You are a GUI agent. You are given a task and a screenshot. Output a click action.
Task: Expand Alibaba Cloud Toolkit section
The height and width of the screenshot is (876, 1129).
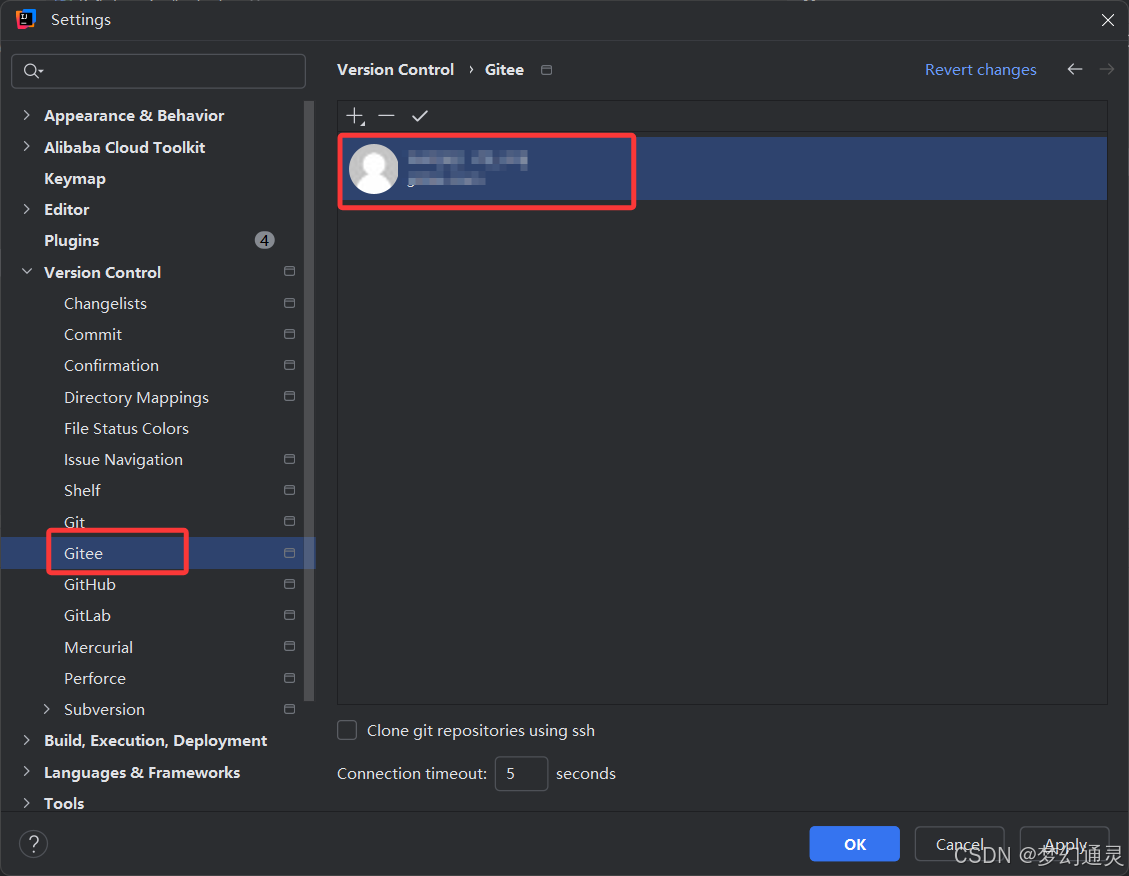pyautogui.click(x=27, y=147)
